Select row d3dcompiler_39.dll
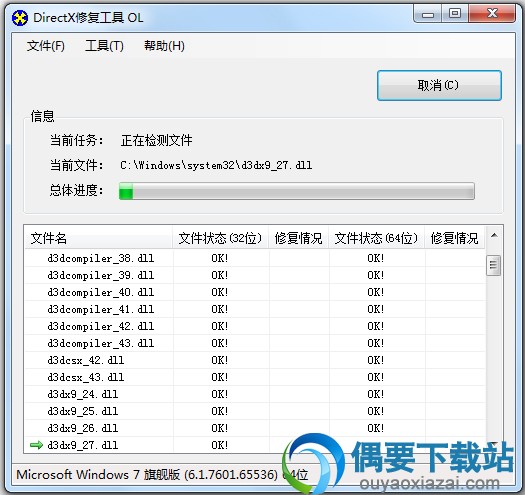The width and height of the screenshot is (525, 495). pyautogui.click(x=255, y=275)
